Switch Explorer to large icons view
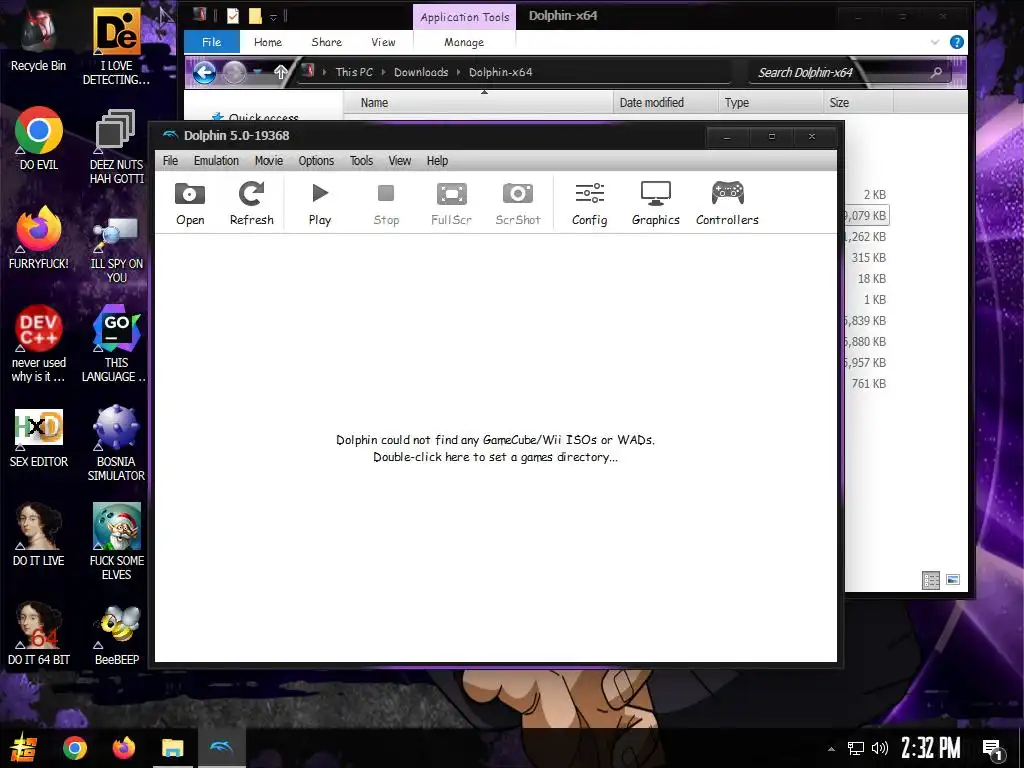 953,580
